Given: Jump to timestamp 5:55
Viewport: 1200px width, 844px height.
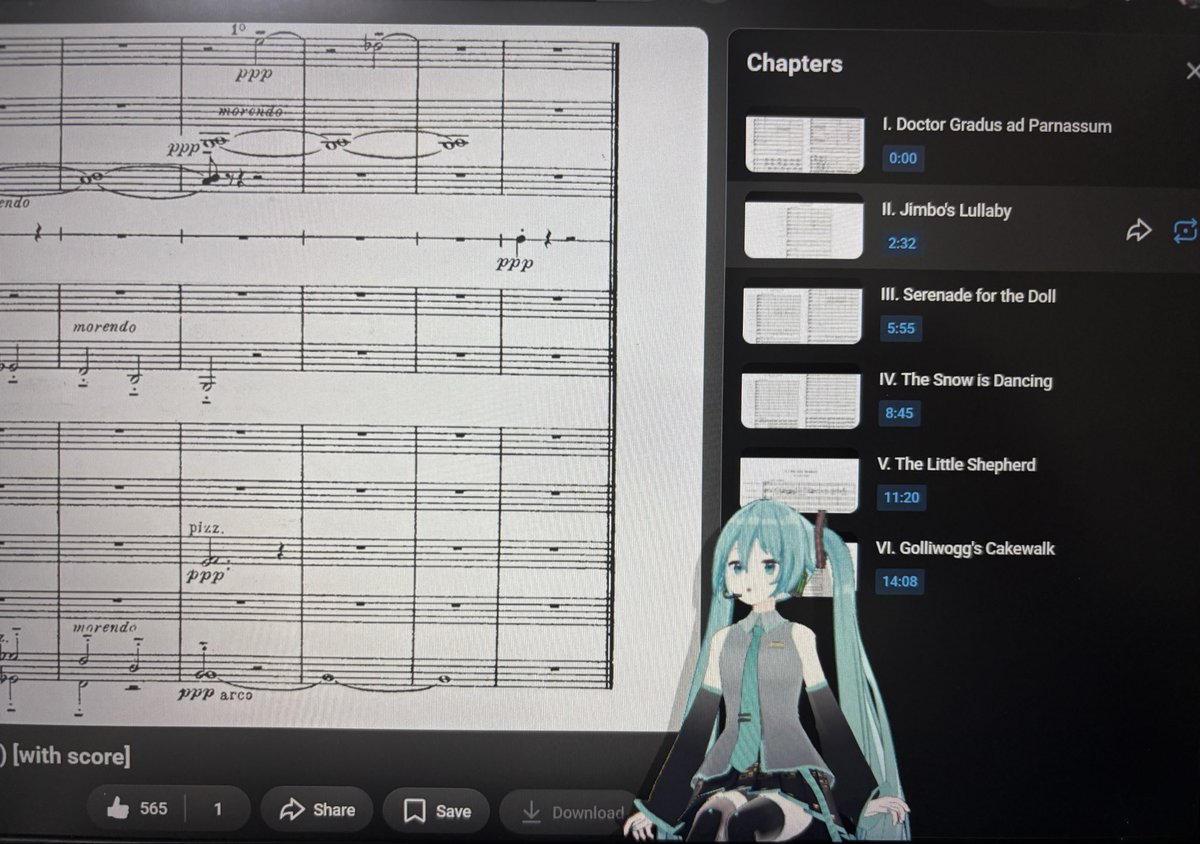Looking at the screenshot, I should 900,328.
